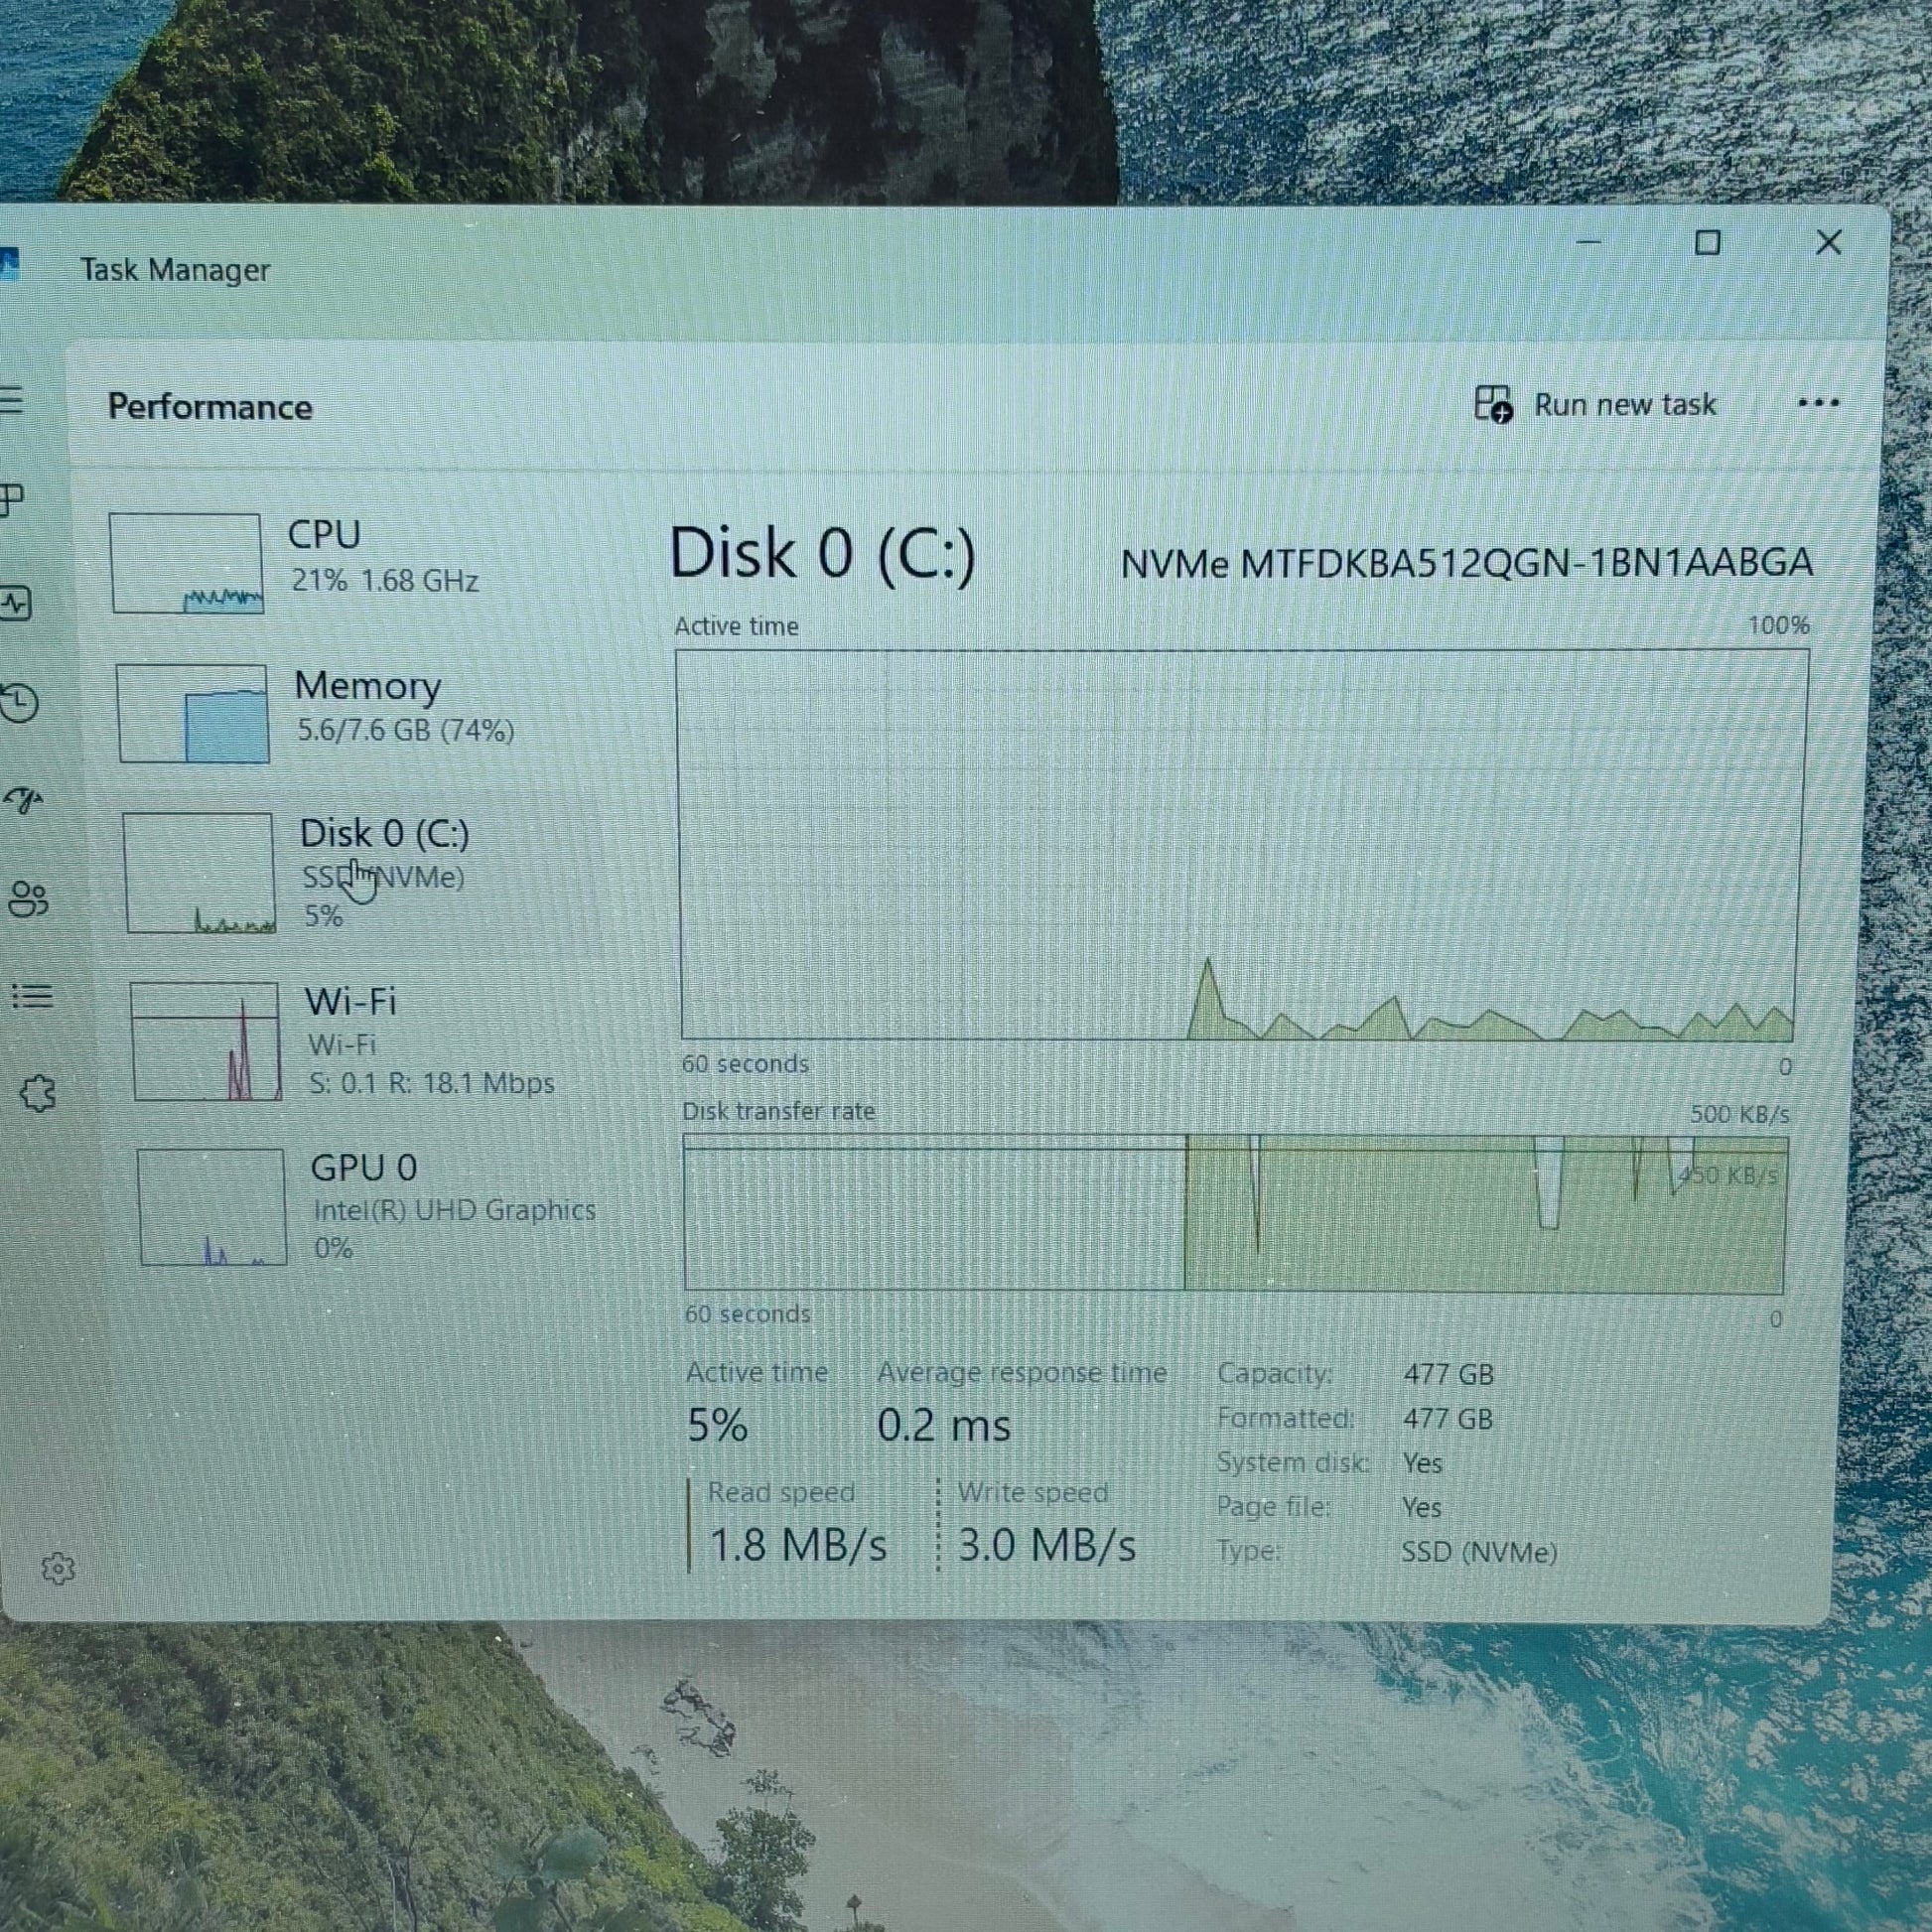Open the App history clock icon
The image size is (1932, 1932).
[18, 703]
